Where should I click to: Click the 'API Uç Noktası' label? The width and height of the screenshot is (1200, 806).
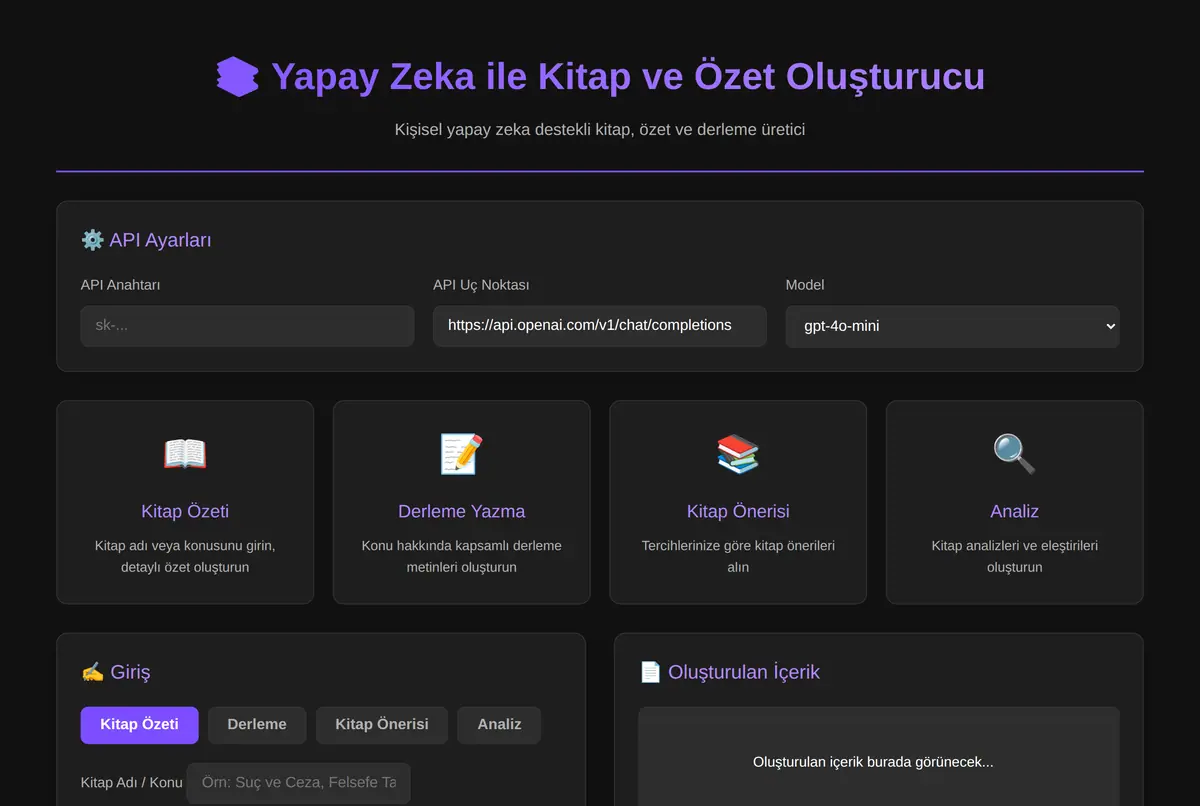click(x=480, y=285)
